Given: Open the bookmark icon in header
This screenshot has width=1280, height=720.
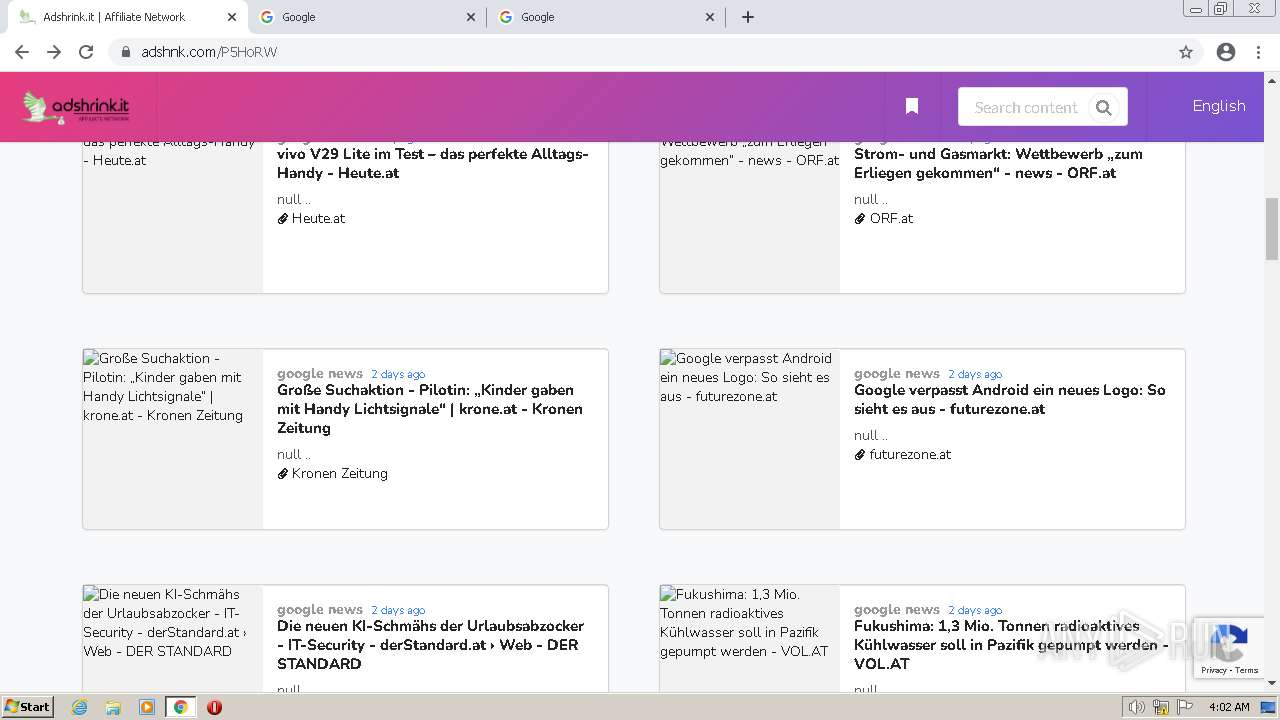Looking at the screenshot, I should tap(912, 106).
